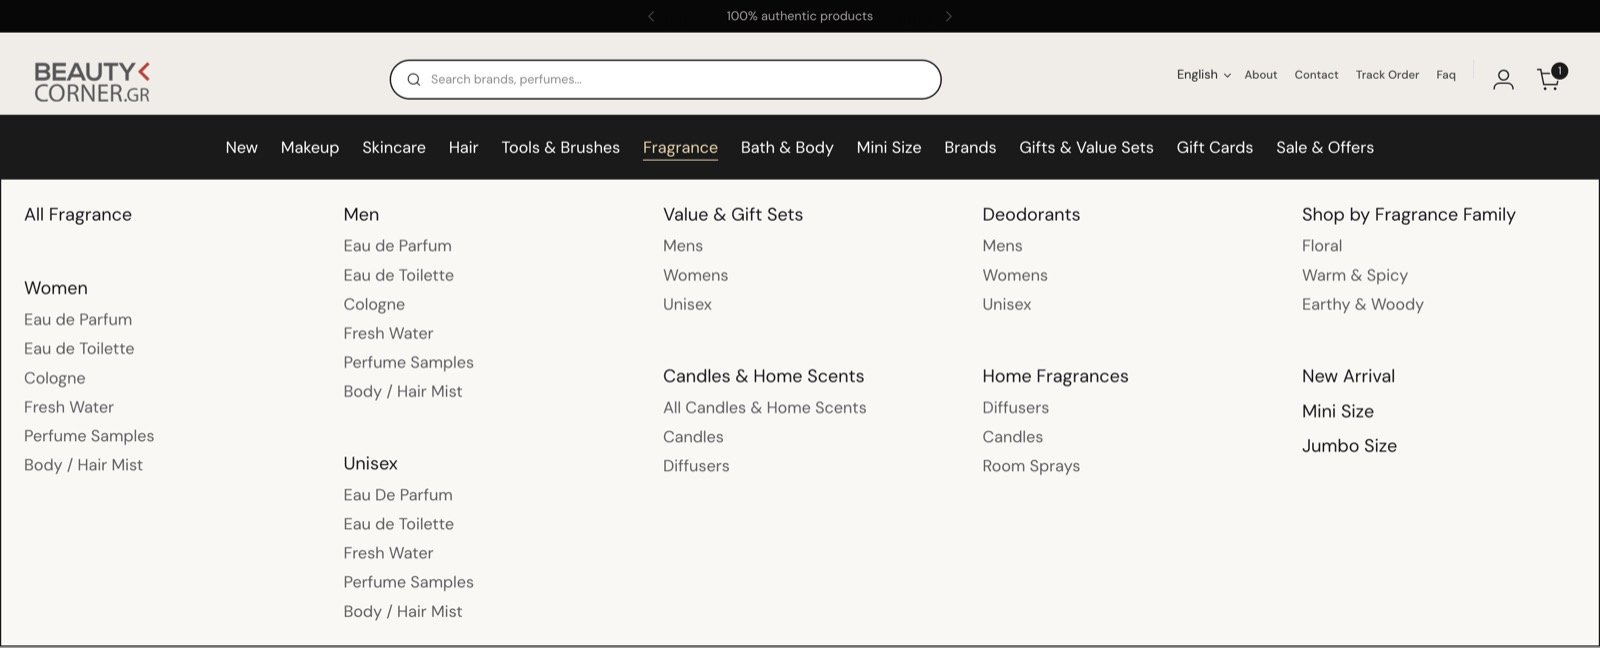The height and width of the screenshot is (648, 1600).
Task: Open the Faq link
Action: [x=1446, y=75]
